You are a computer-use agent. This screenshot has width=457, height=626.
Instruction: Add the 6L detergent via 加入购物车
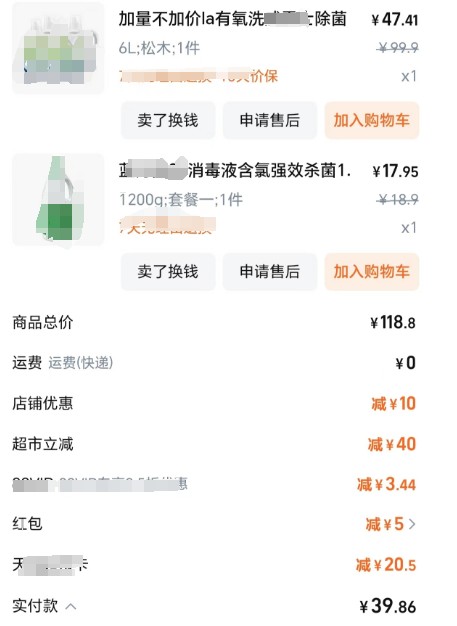tap(372, 120)
